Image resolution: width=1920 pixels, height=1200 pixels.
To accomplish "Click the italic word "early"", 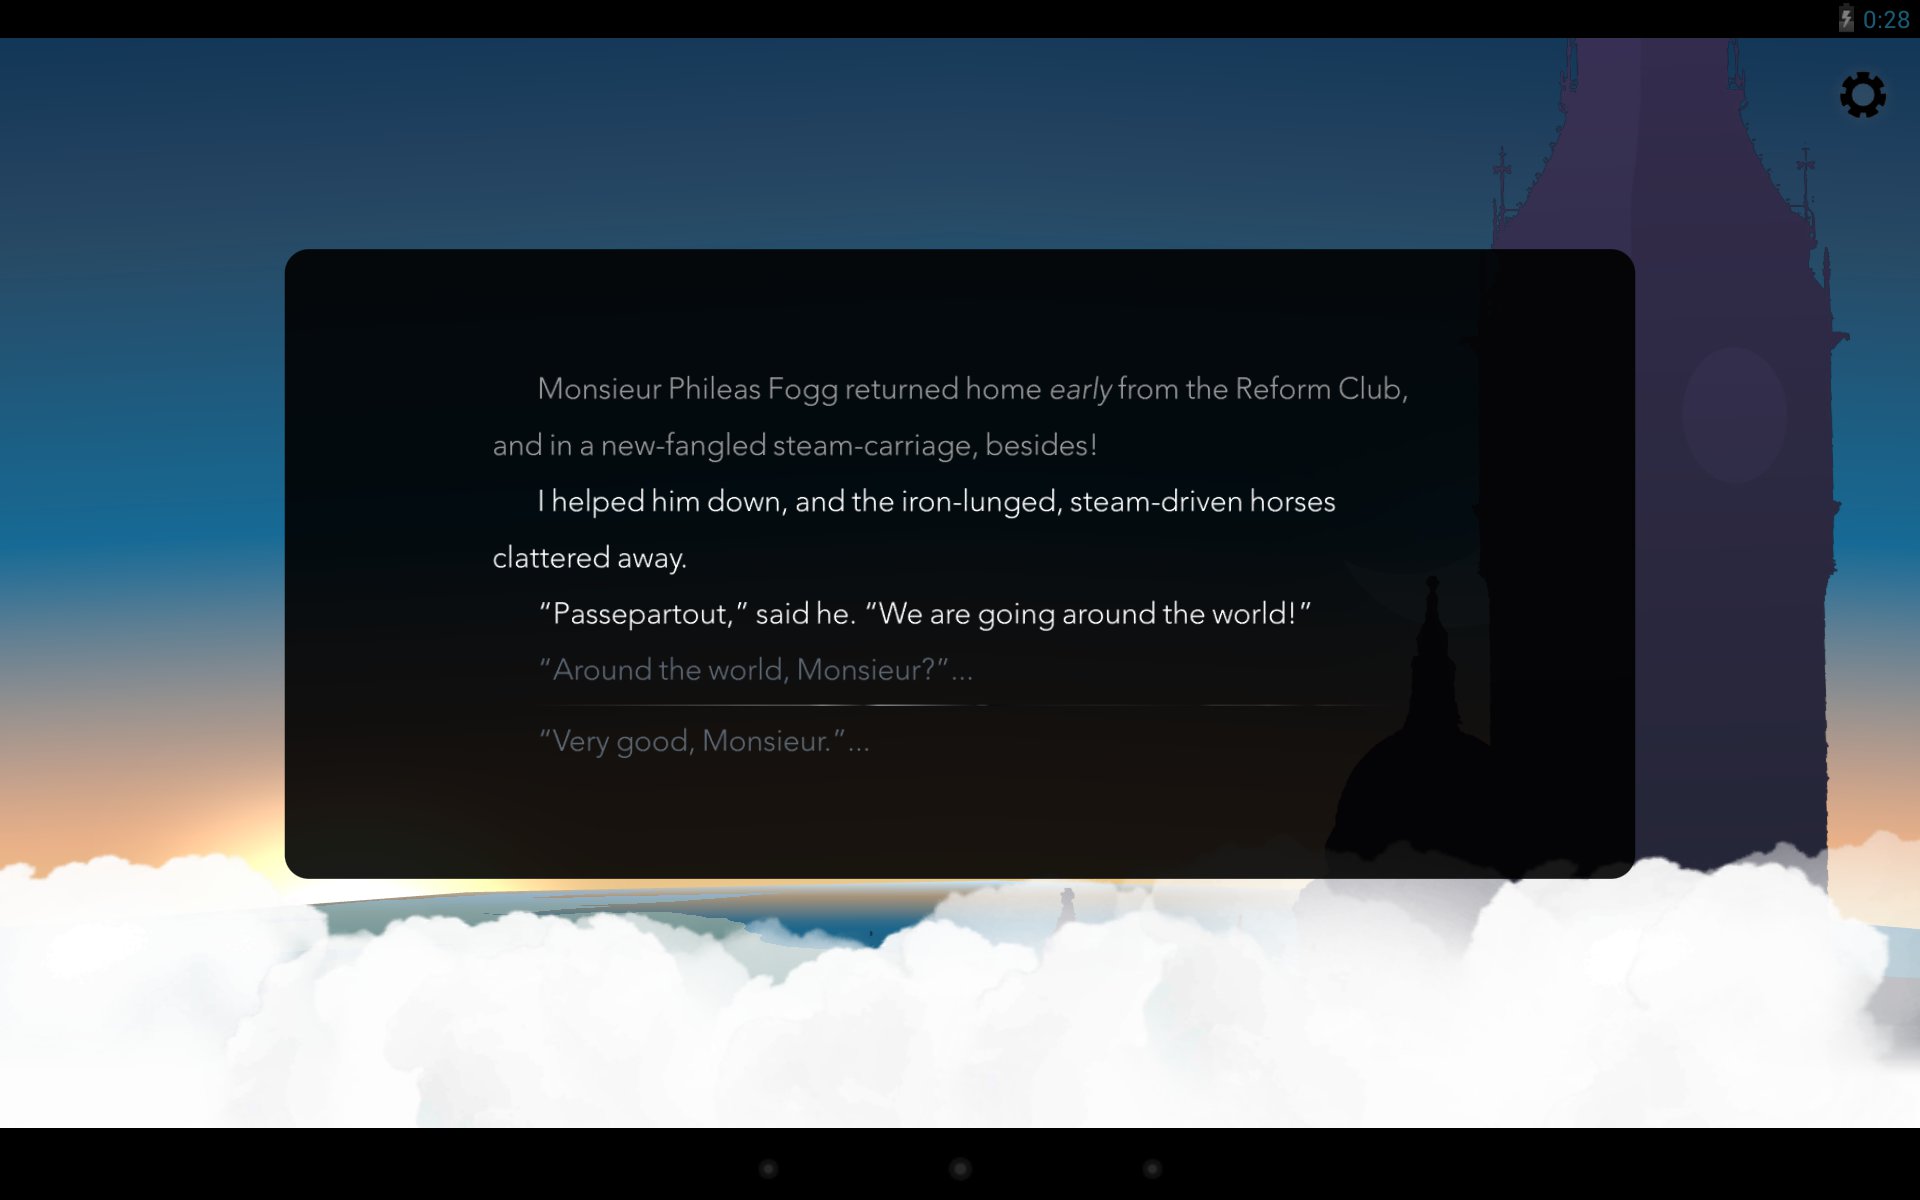I will tap(1080, 389).
